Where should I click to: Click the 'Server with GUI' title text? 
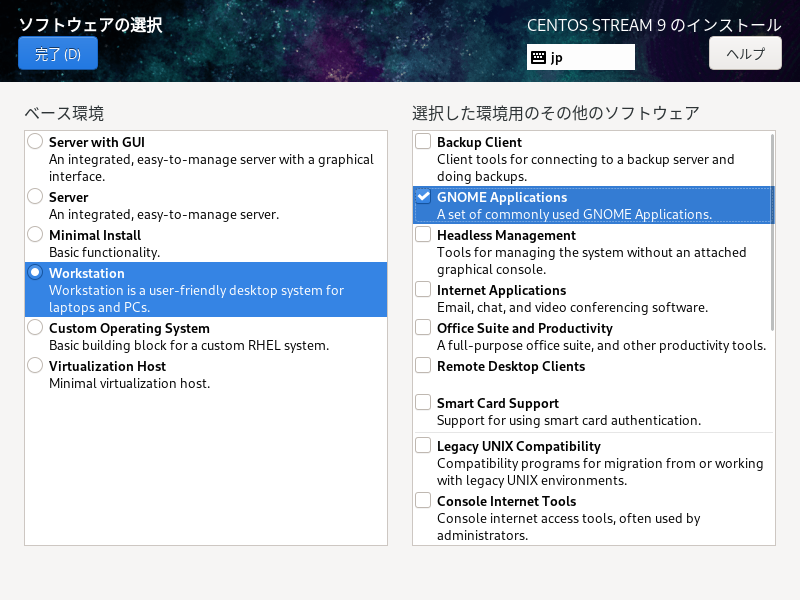pos(97,142)
